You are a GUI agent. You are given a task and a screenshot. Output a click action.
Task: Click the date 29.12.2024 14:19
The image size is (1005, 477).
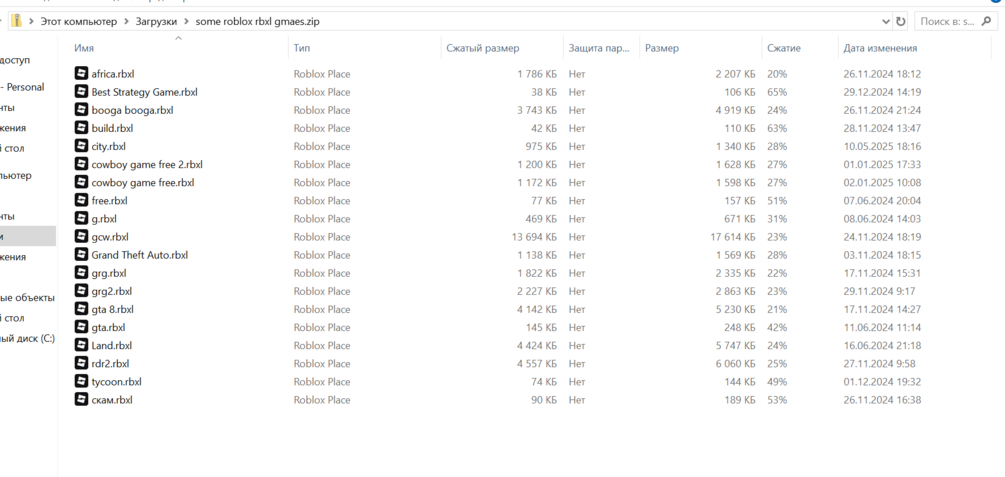pos(882,92)
